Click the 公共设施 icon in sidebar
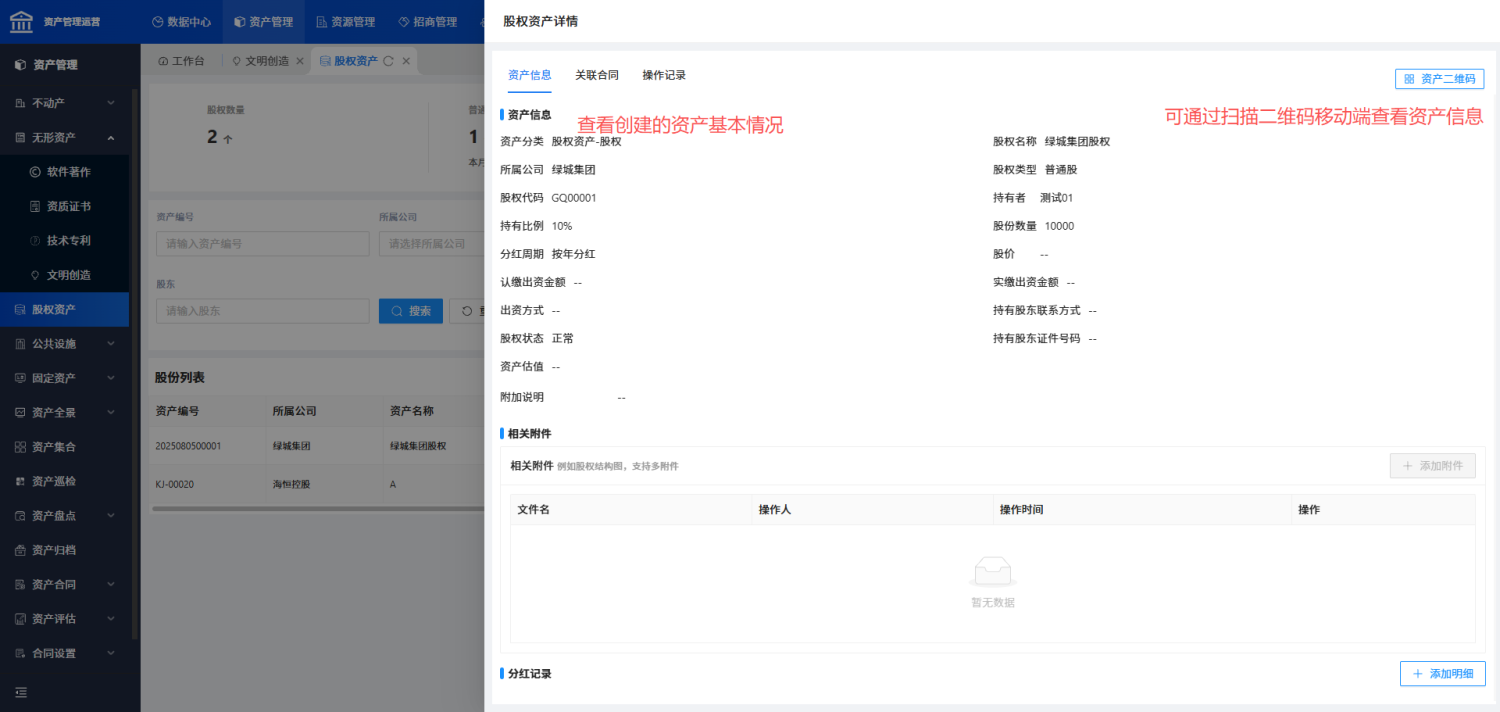 coord(20,344)
